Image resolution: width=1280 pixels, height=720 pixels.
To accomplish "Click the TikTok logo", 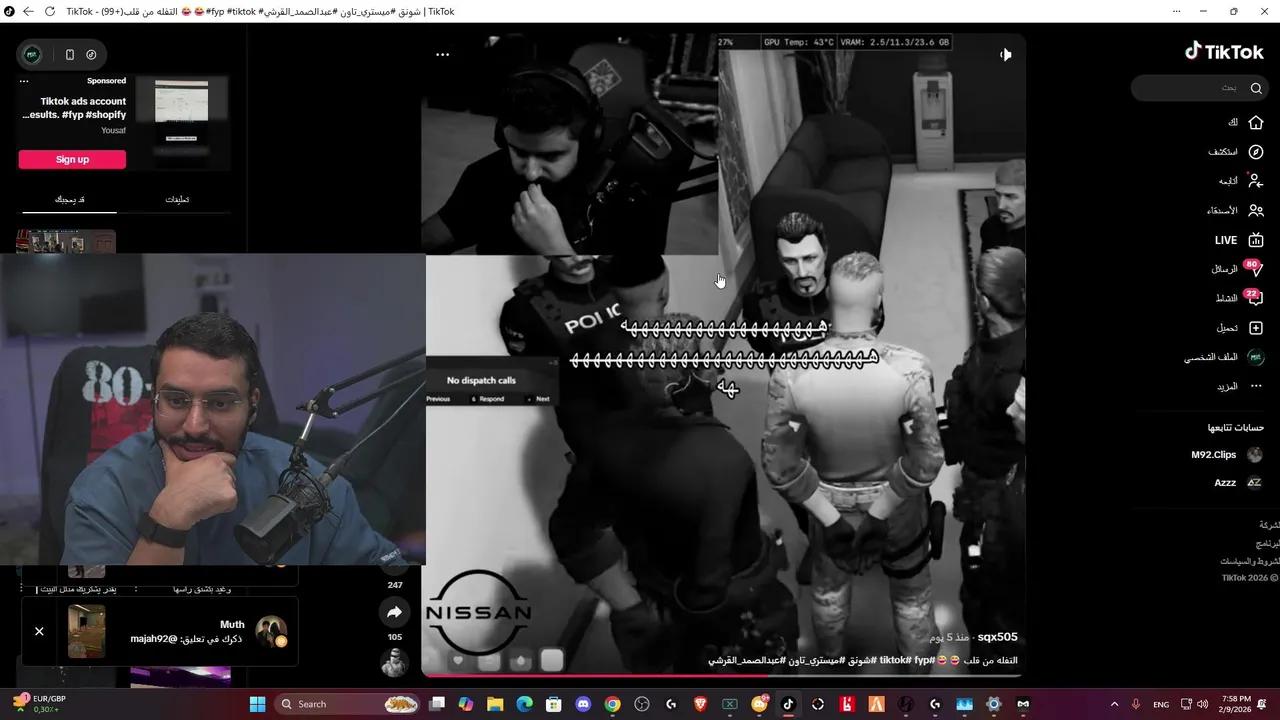I will click(1224, 52).
